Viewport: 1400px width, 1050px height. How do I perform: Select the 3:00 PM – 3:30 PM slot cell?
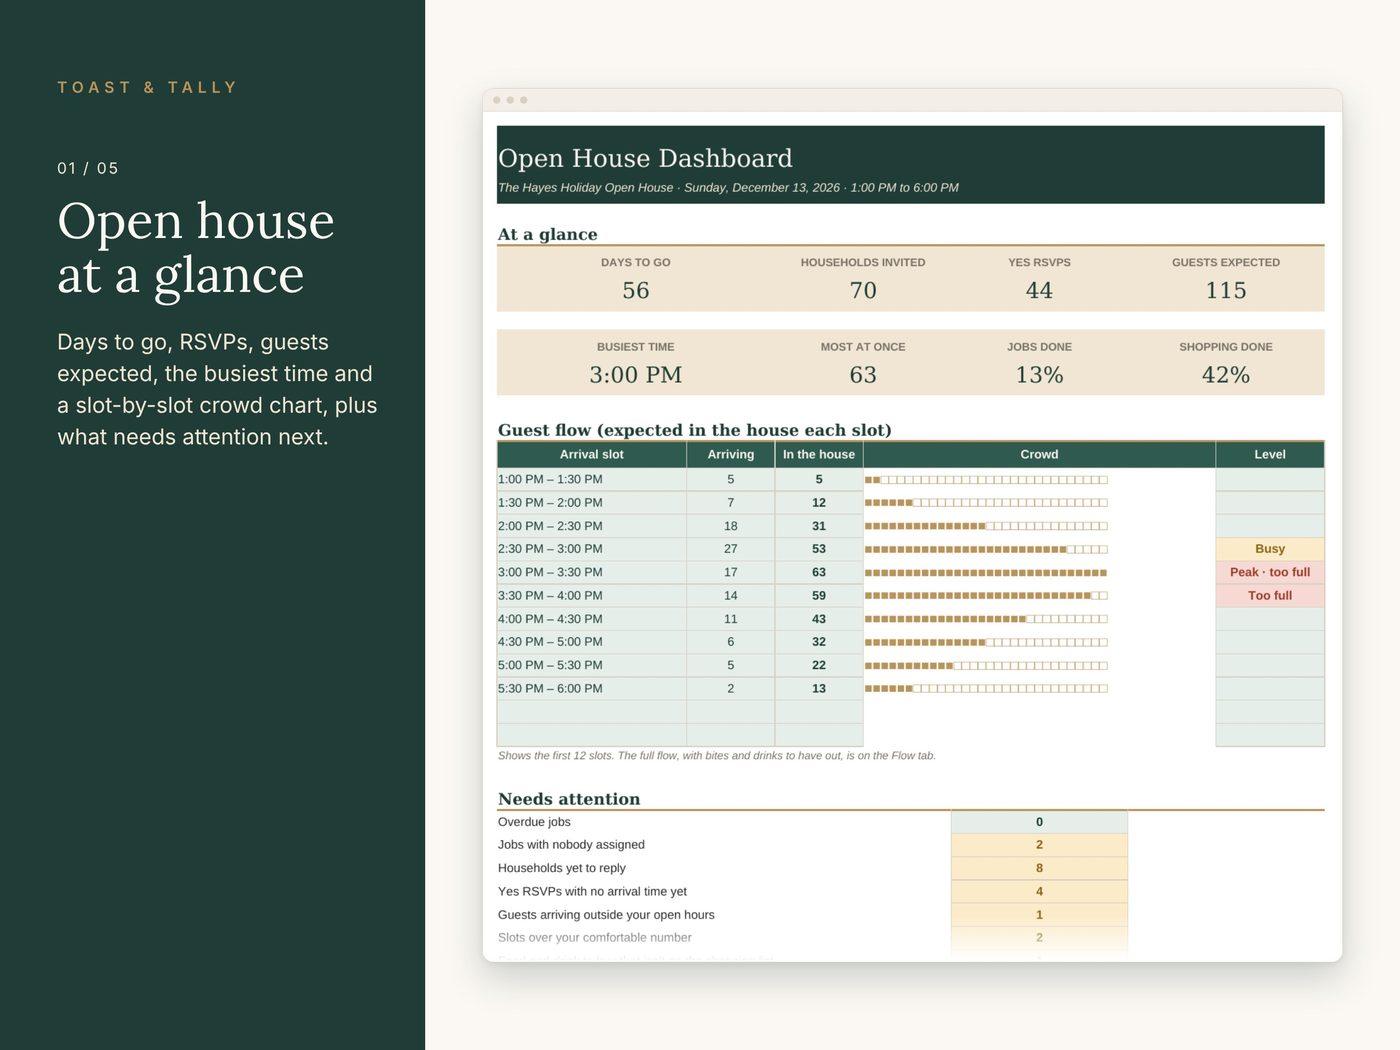592,572
